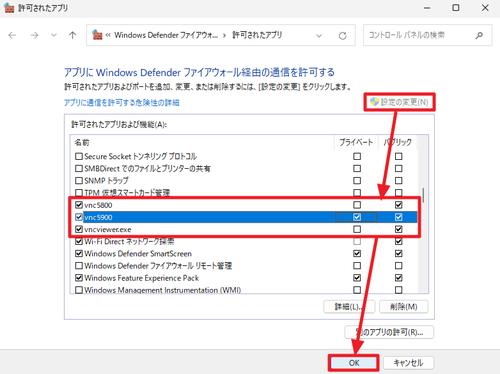Uncheck Wi-Fi Direct network discovery checkbox
This screenshot has height=374, width=500.
pyautogui.click(x=79, y=241)
